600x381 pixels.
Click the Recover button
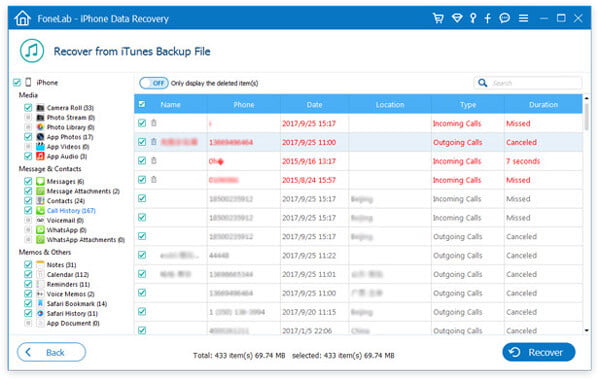tap(538, 352)
